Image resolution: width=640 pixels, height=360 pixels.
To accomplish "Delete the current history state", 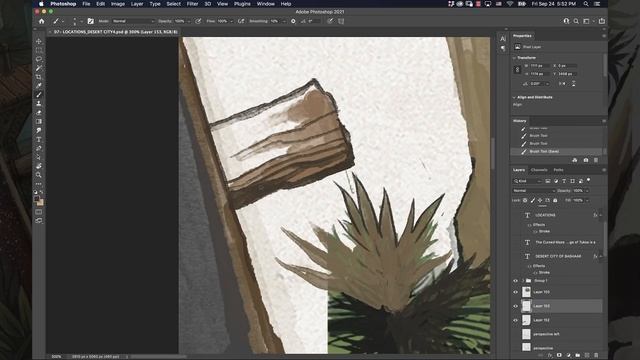I will pyautogui.click(x=596, y=160).
